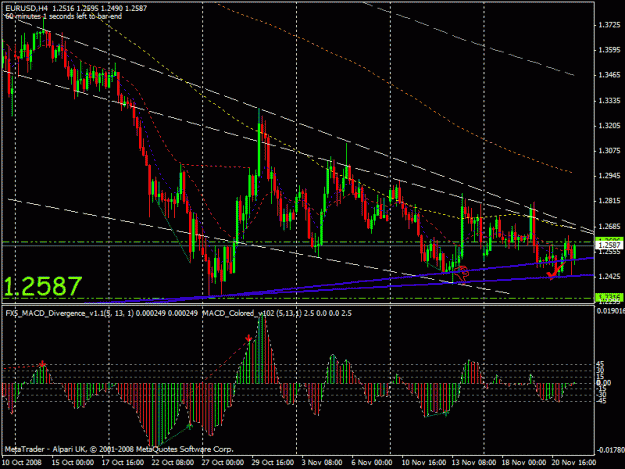The width and height of the screenshot is (625, 469).
Task: Click the 1.3205 price axis label
Action: click(x=609, y=126)
